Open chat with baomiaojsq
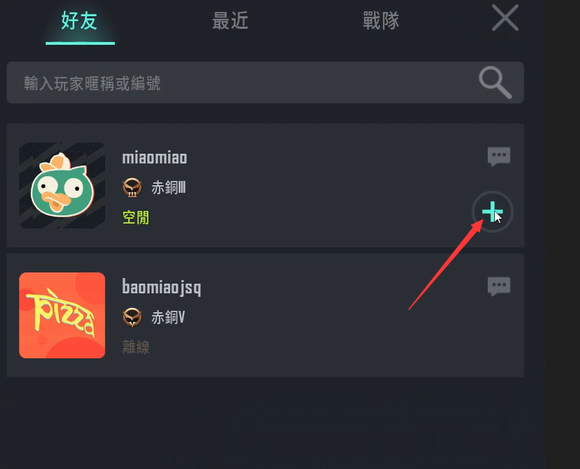The width and height of the screenshot is (580, 469). tap(499, 286)
